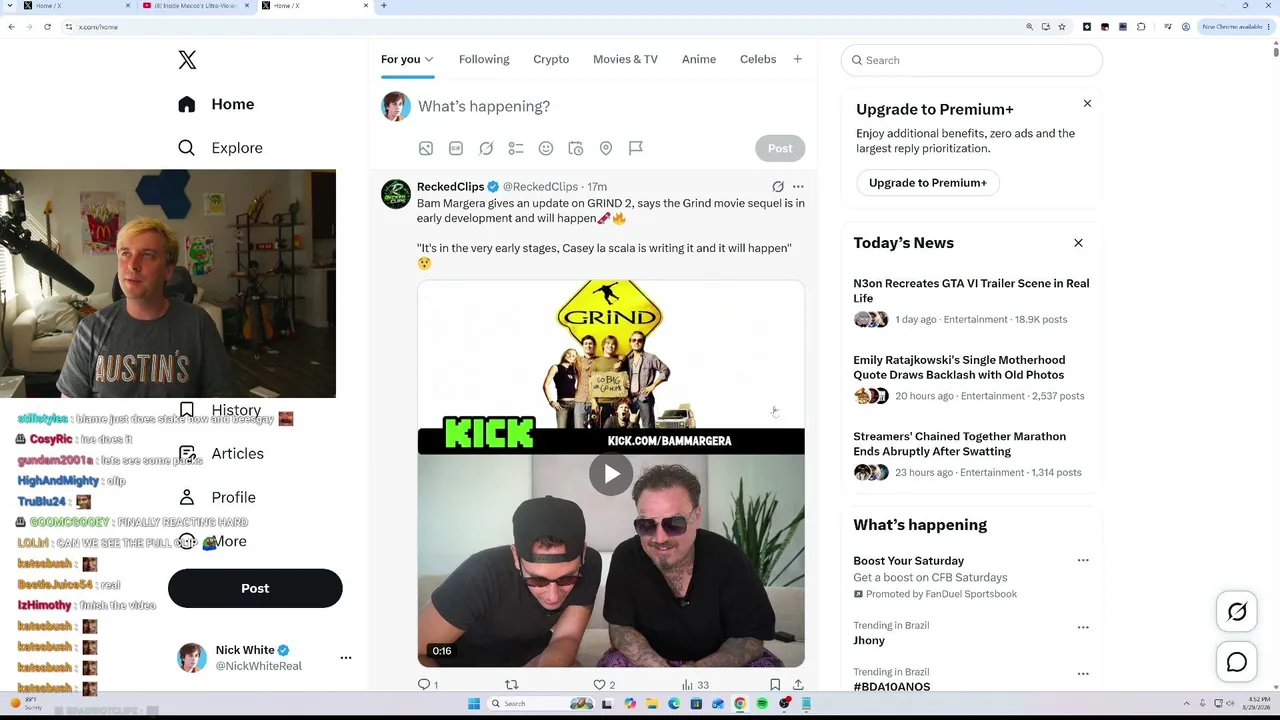Bookmark this page with the star icon
The height and width of the screenshot is (720, 1280).
coord(1062,27)
